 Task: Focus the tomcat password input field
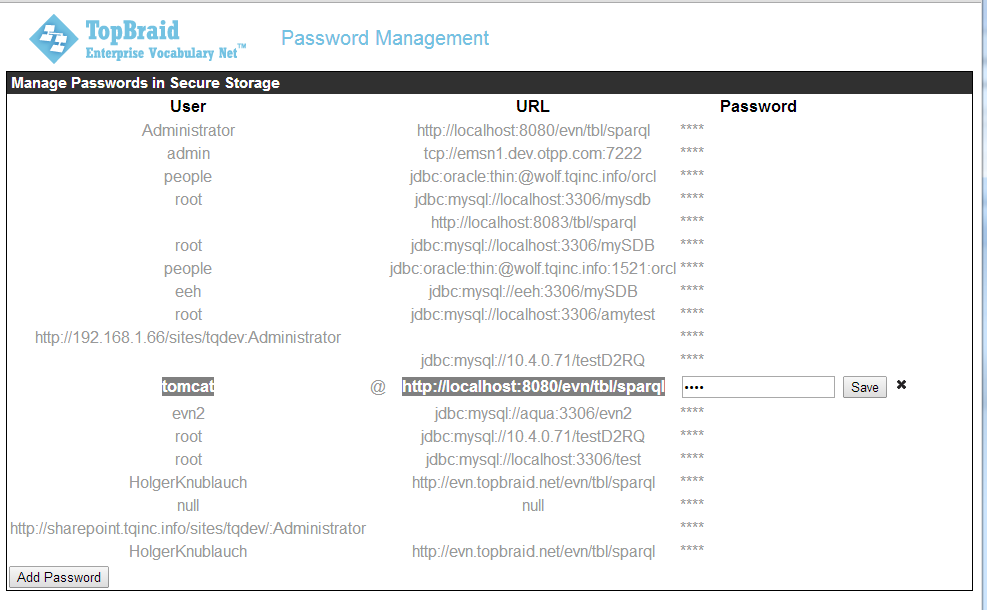pos(758,387)
